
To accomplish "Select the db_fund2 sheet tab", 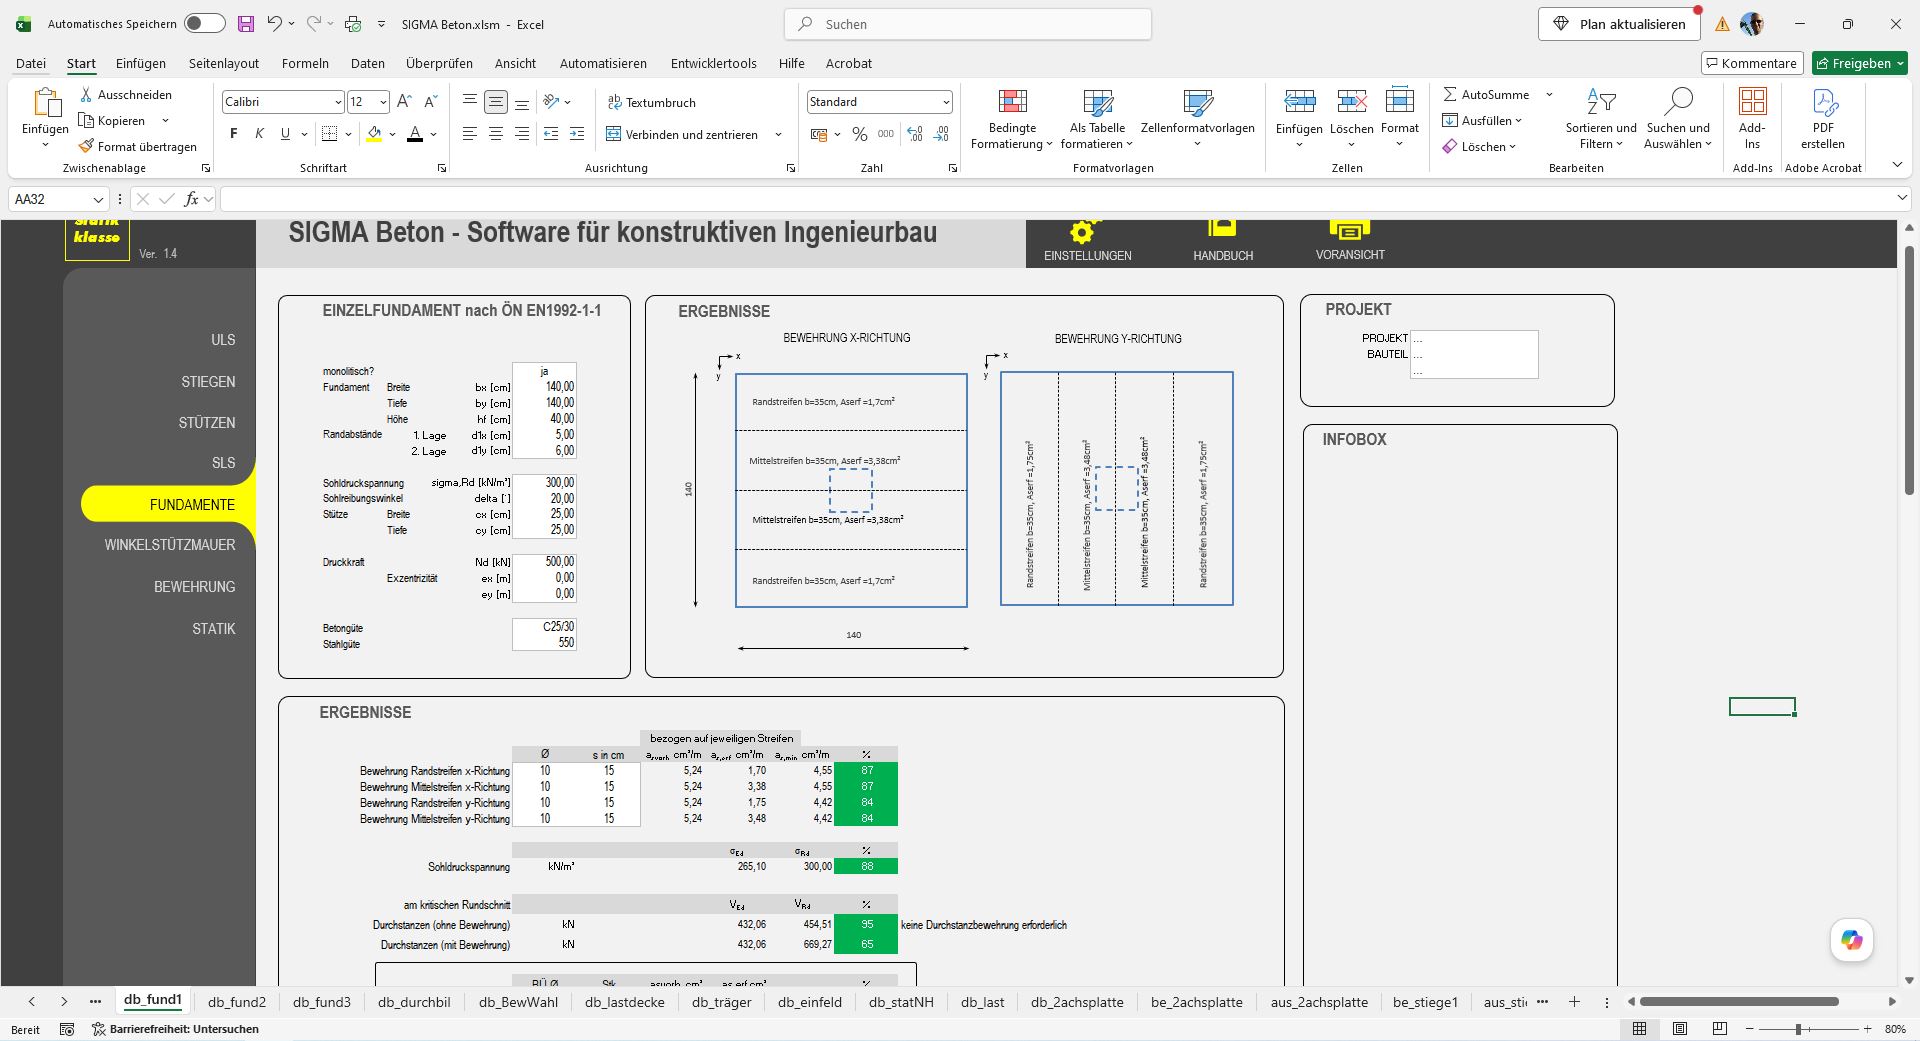I will 237,1002.
